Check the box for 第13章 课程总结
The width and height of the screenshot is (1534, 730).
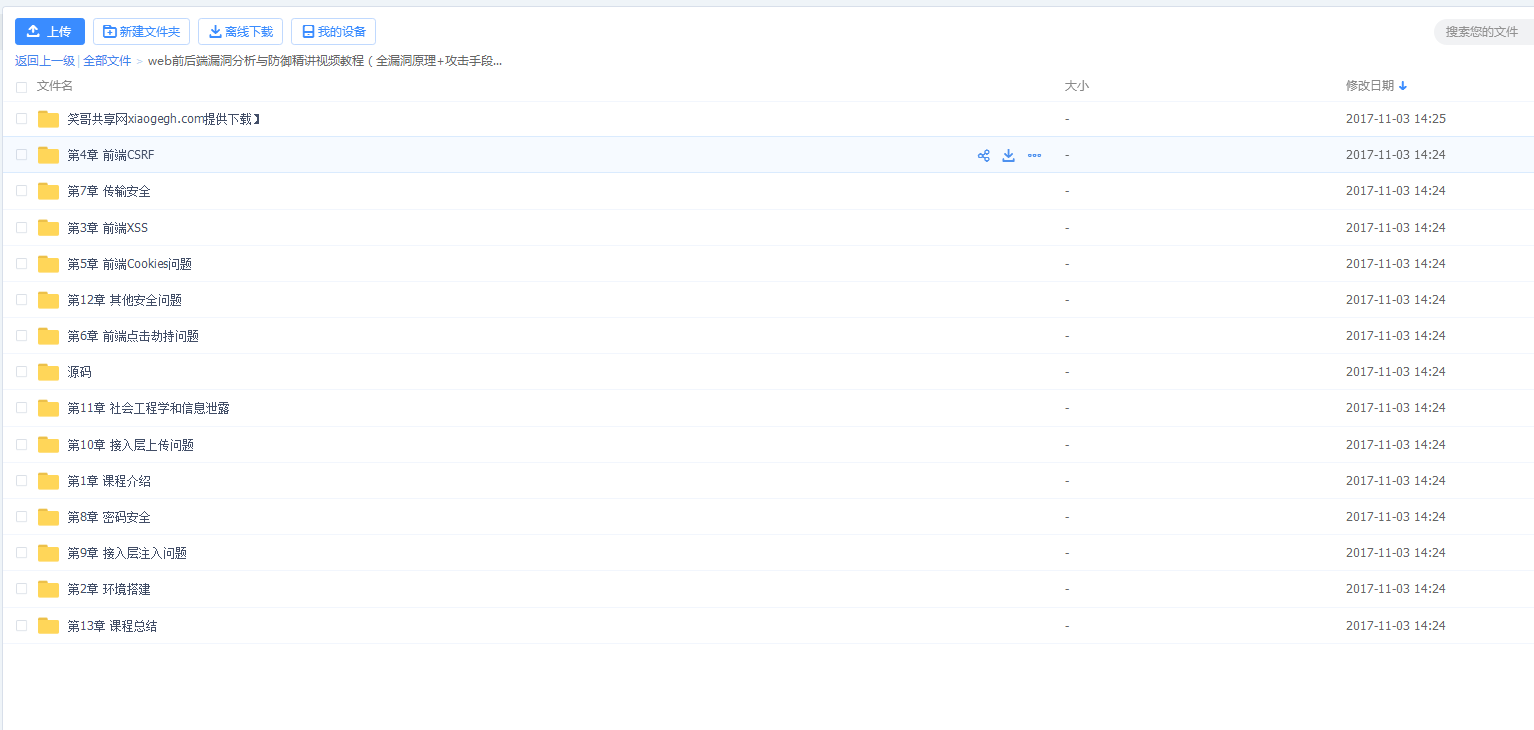21,626
